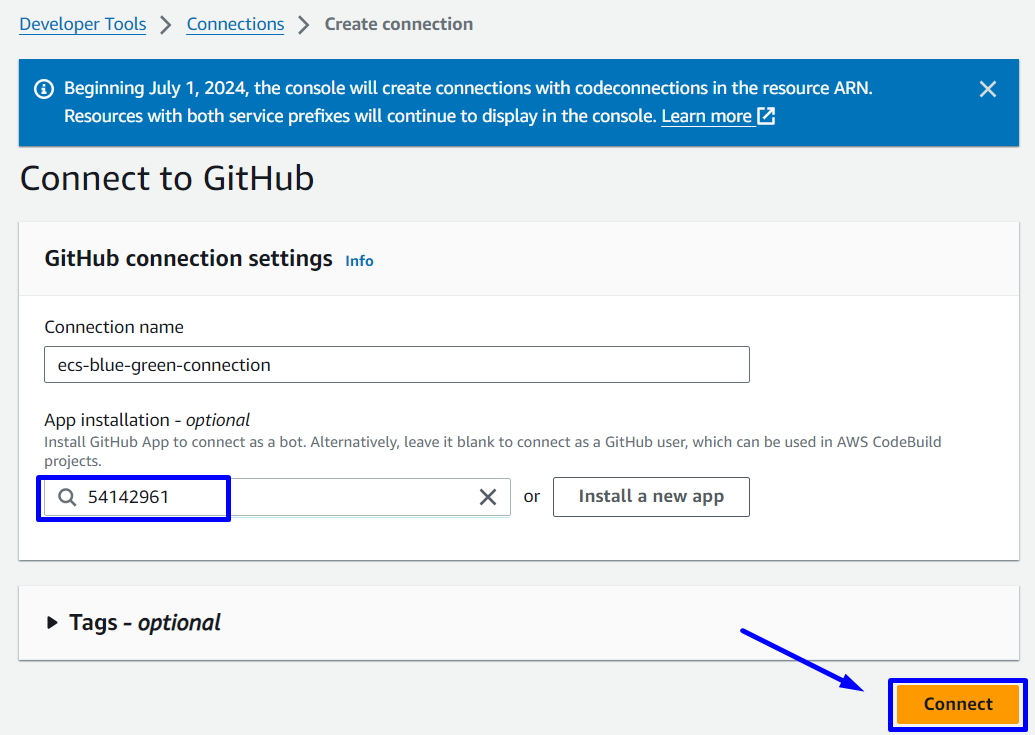Clear the App installation value 54142961

click(x=488, y=497)
